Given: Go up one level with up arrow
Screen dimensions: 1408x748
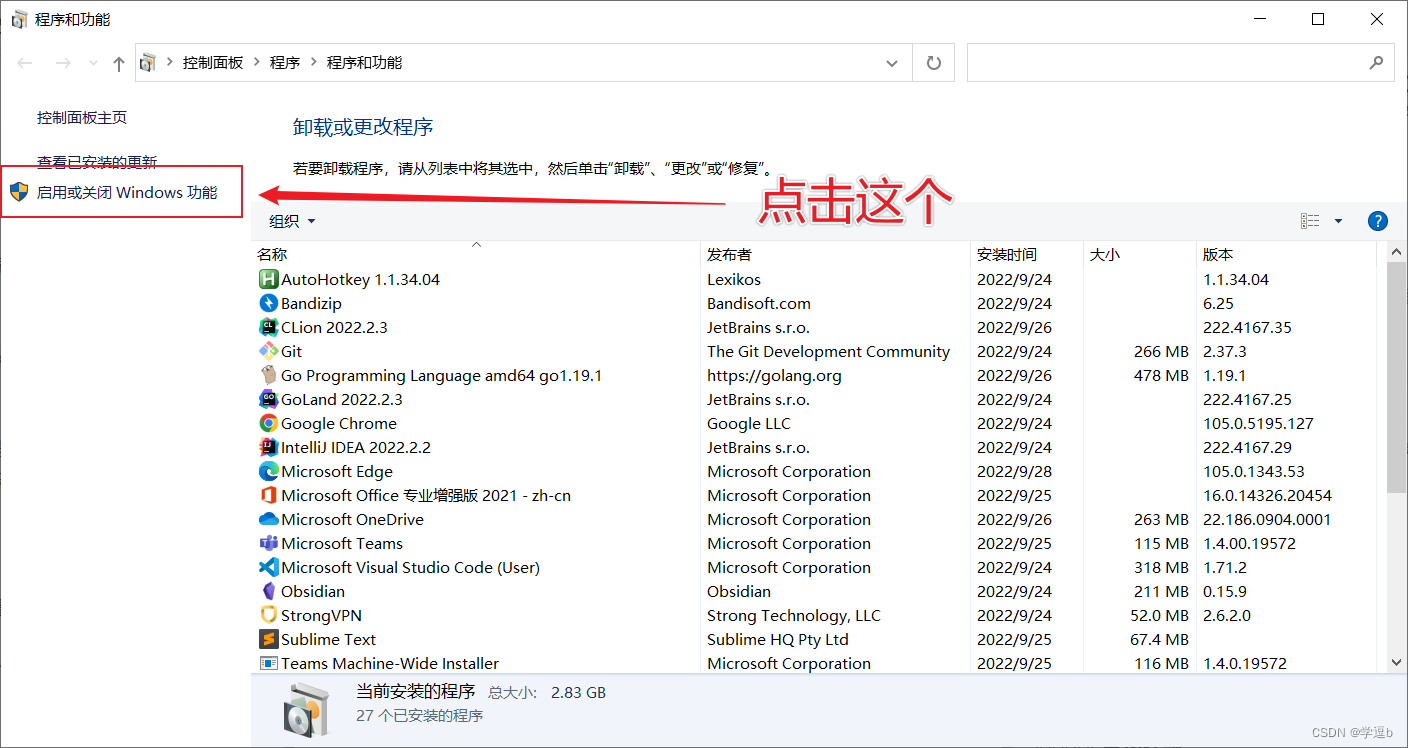Looking at the screenshot, I should pyautogui.click(x=119, y=63).
